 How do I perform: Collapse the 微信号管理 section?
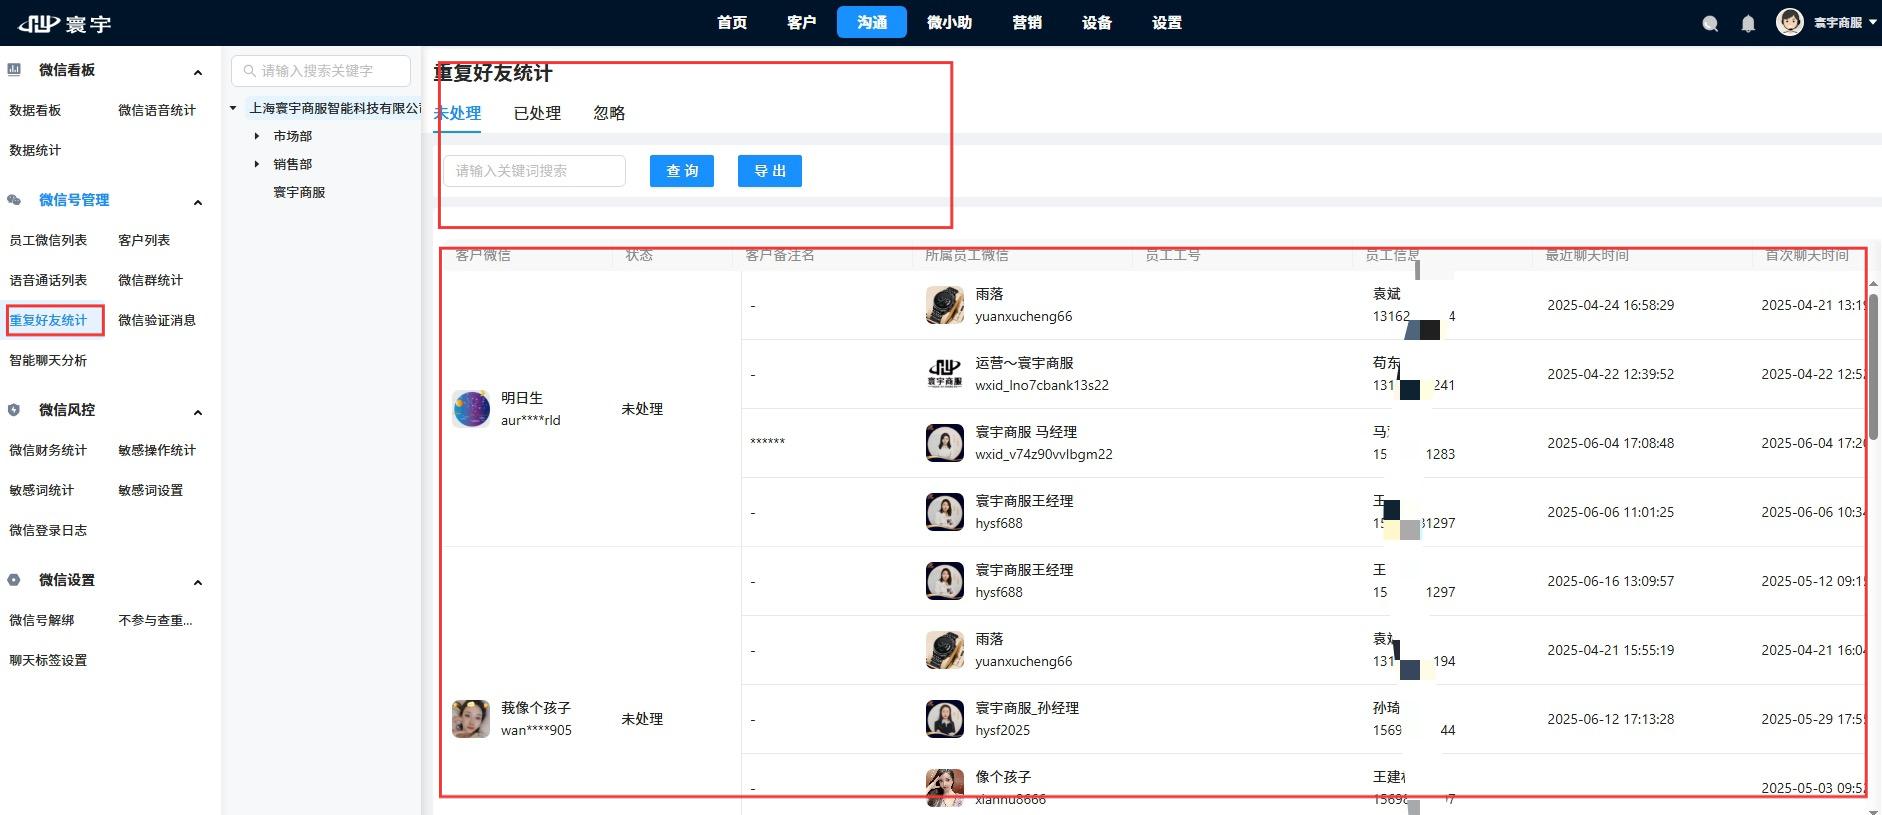point(198,202)
